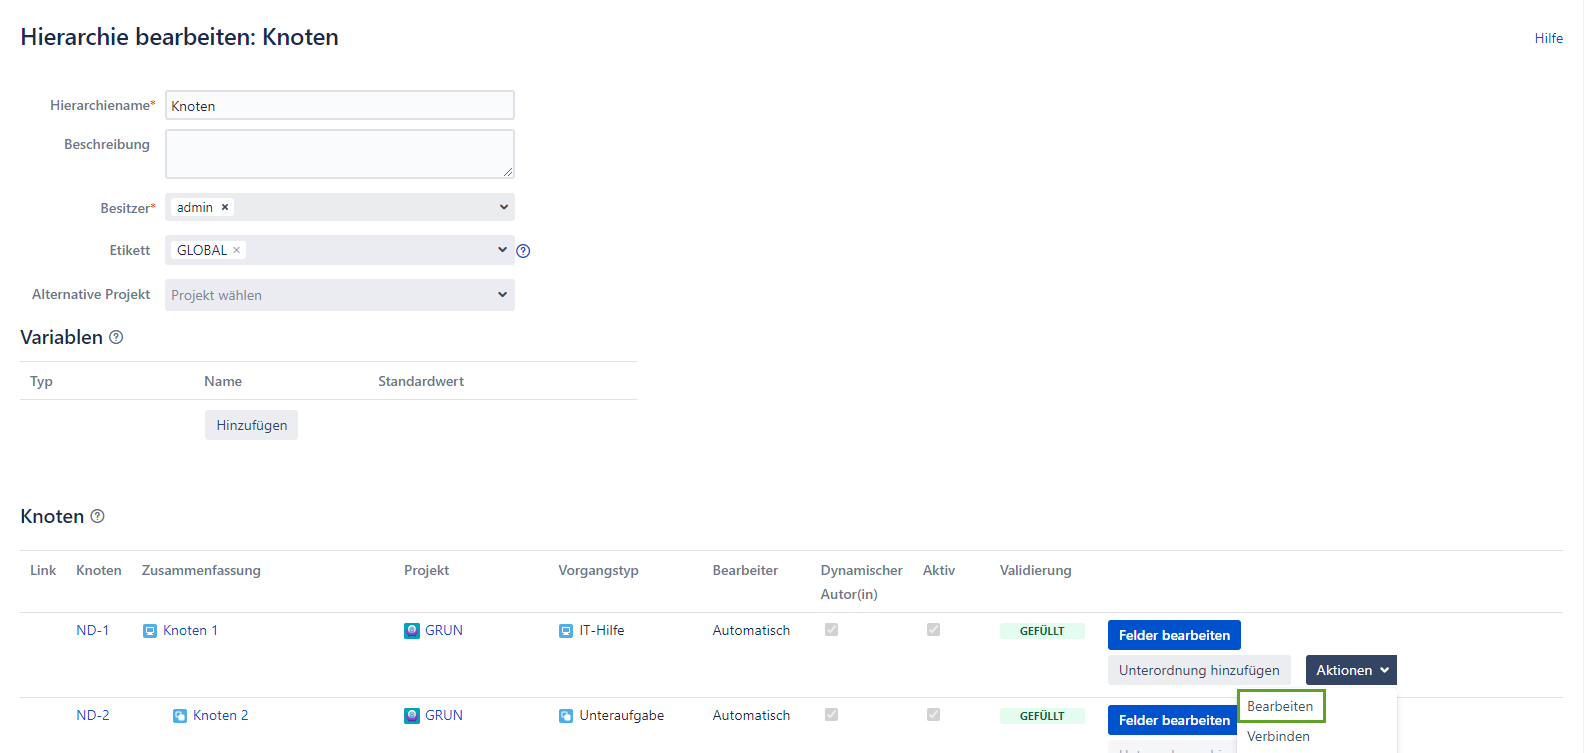Click the IT-Hilfe issue type icon
Screen dimensions: 1584x753
point(566,631)
